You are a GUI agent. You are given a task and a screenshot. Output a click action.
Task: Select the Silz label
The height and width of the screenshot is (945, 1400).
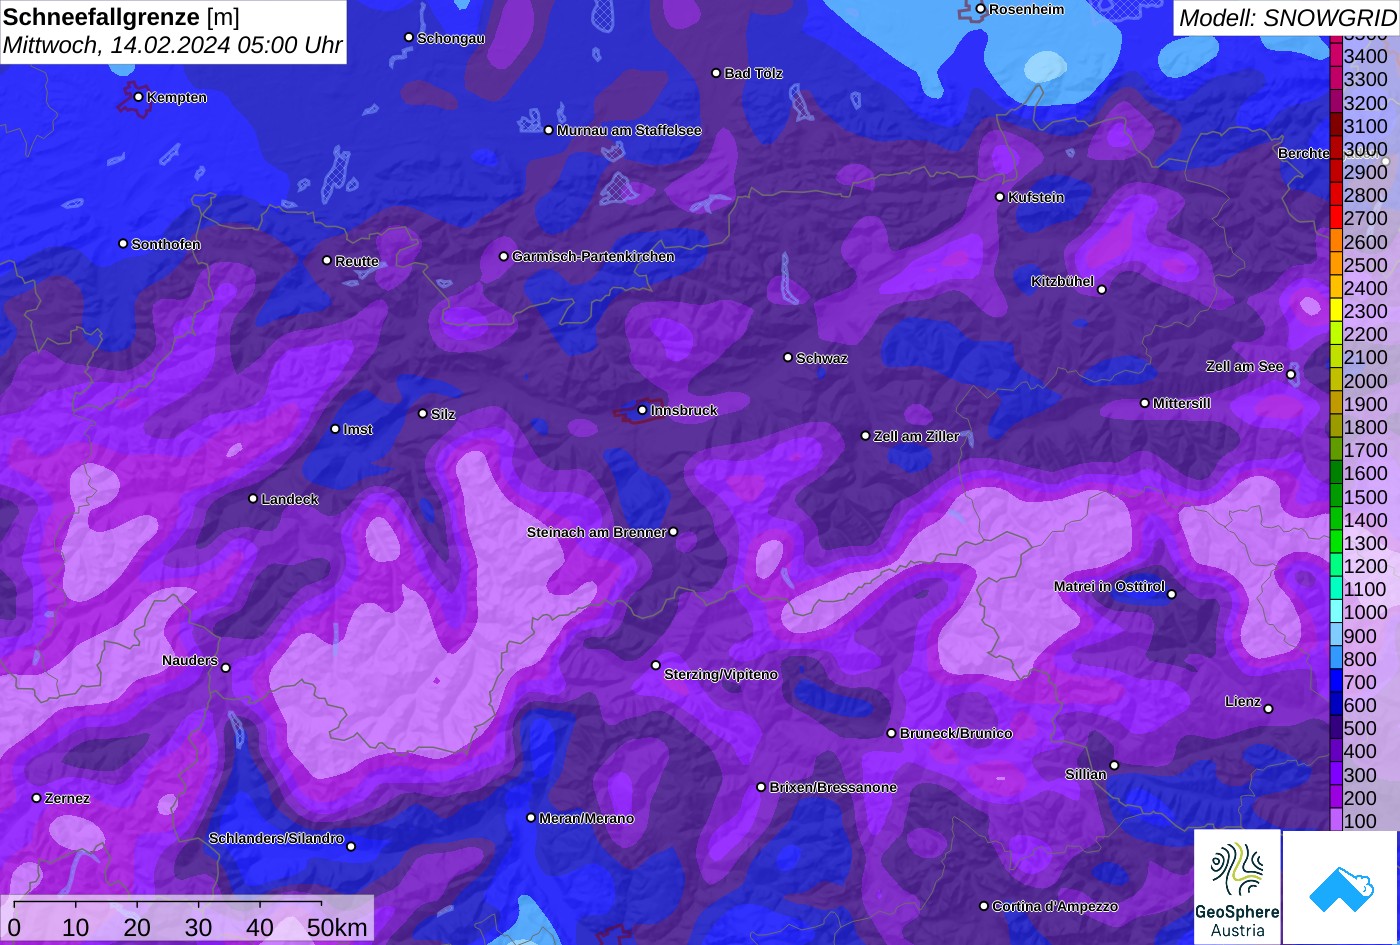(x=443, y=414)
